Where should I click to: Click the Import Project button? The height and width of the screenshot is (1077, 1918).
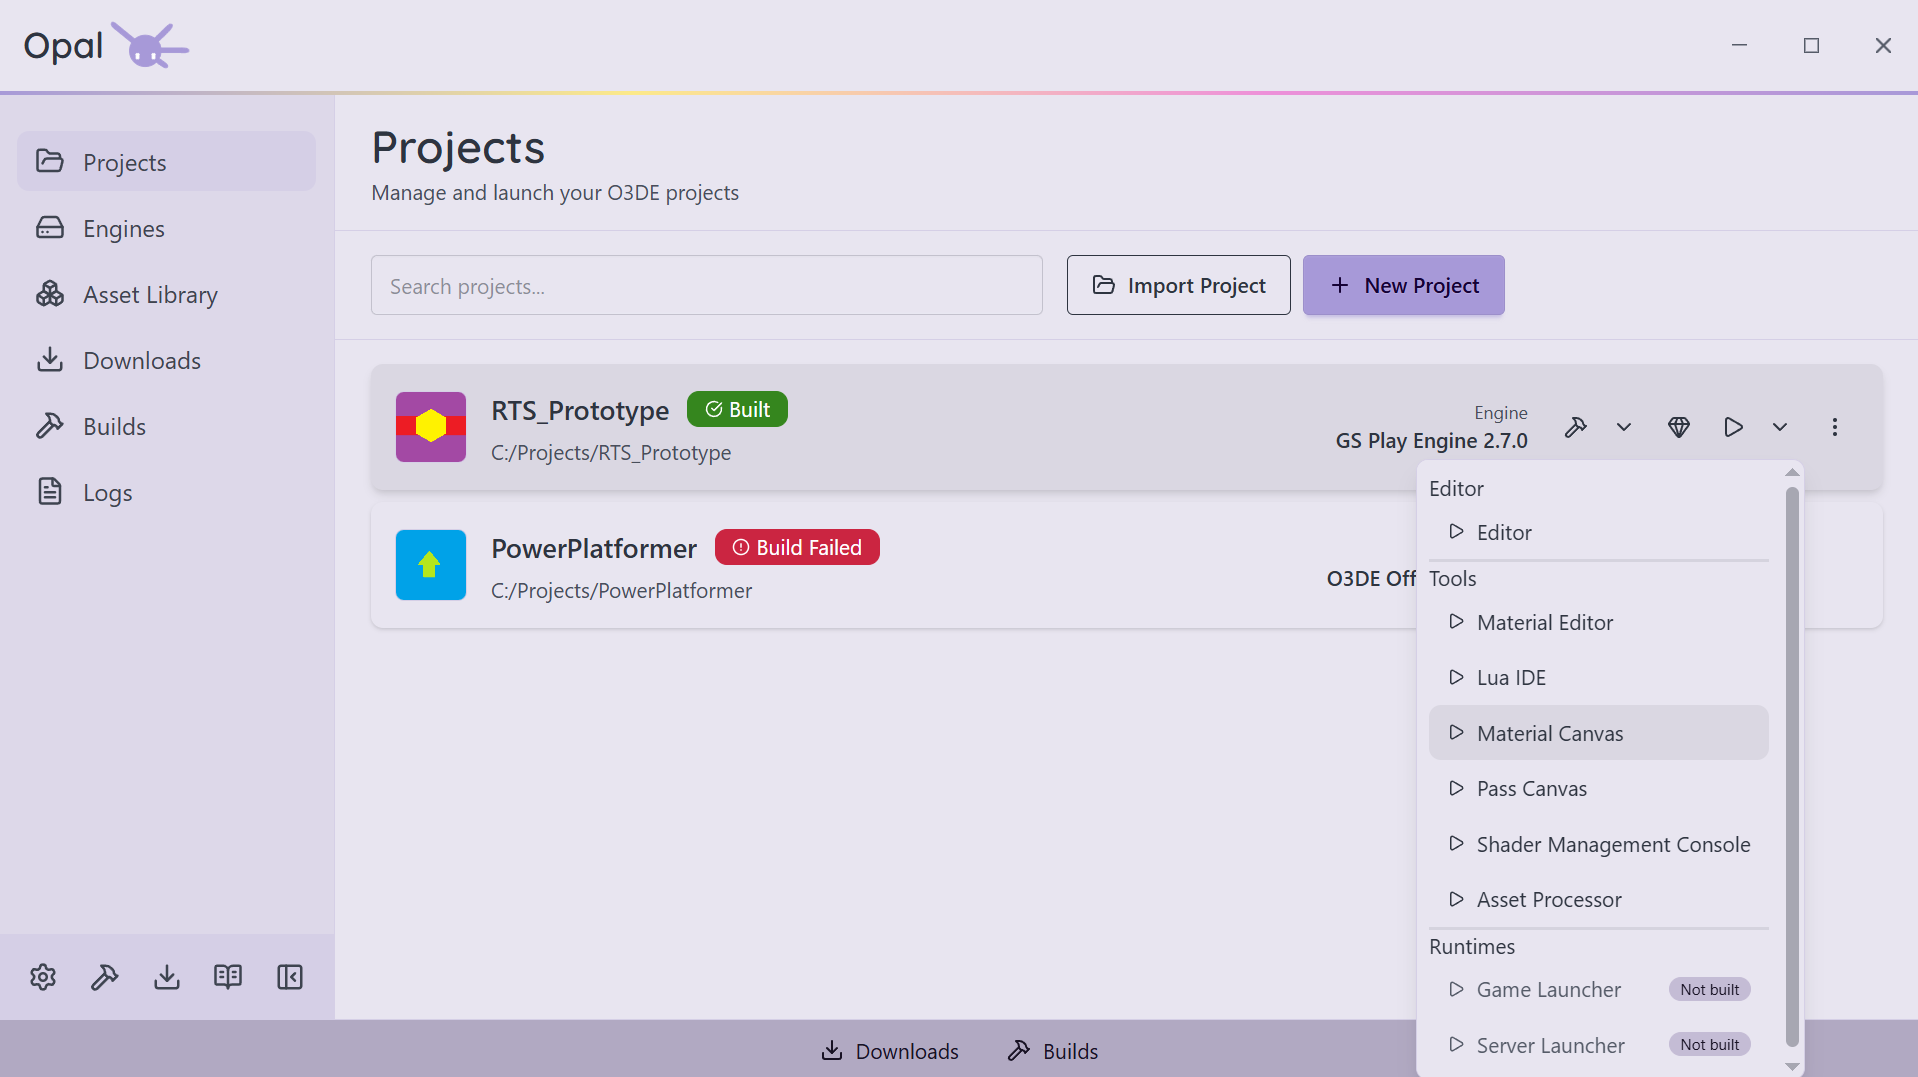[1179, 285]
